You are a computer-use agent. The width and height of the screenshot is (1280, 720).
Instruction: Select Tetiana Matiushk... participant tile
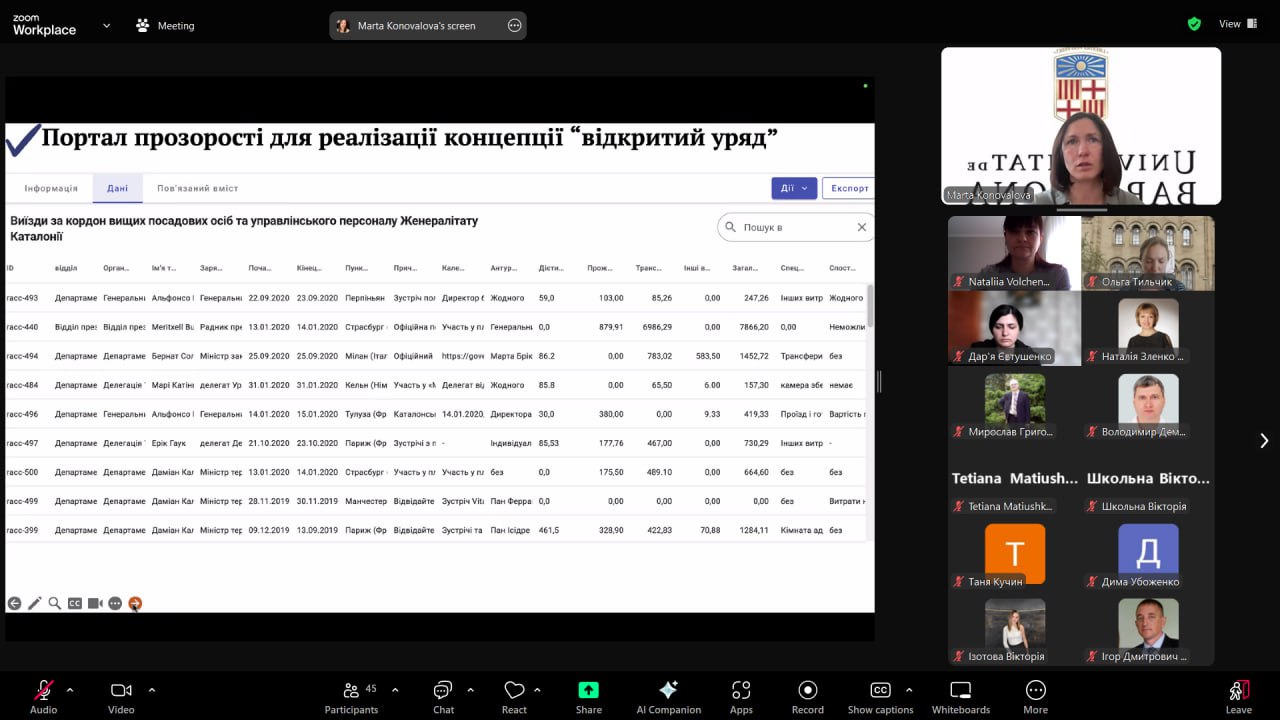point(1014,478)
